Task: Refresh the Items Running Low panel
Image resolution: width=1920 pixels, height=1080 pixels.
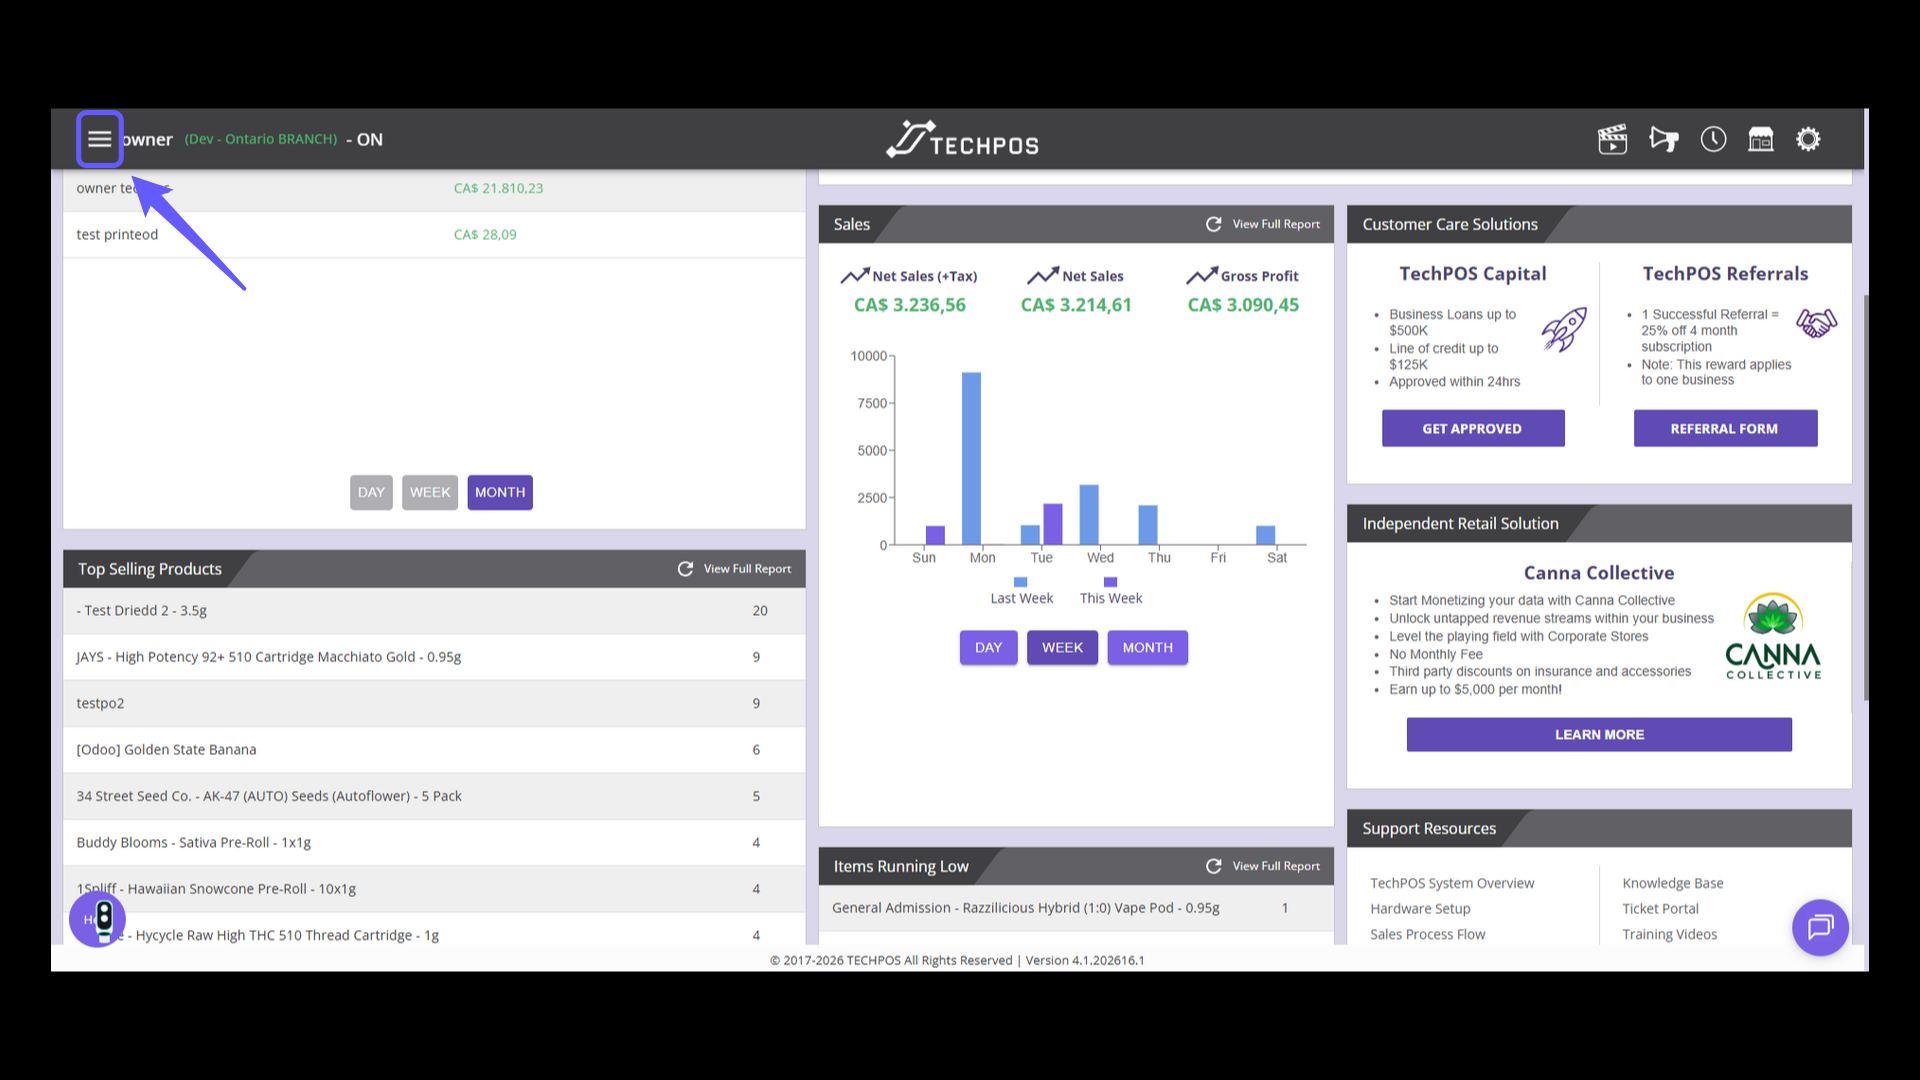Action: tap(1213, 866)
